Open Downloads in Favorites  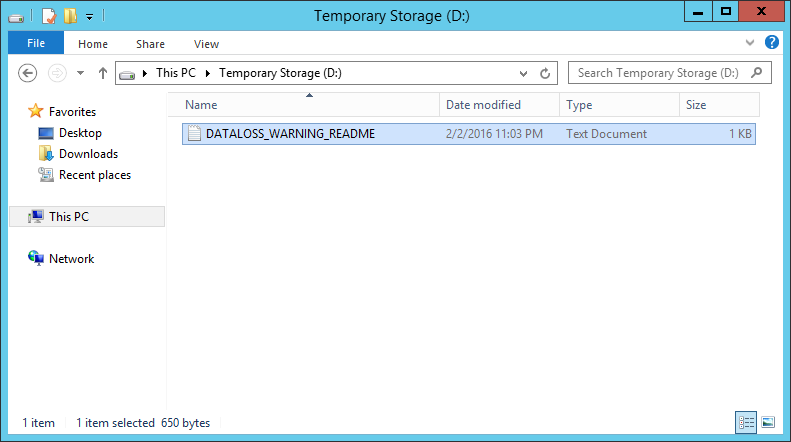88,154
